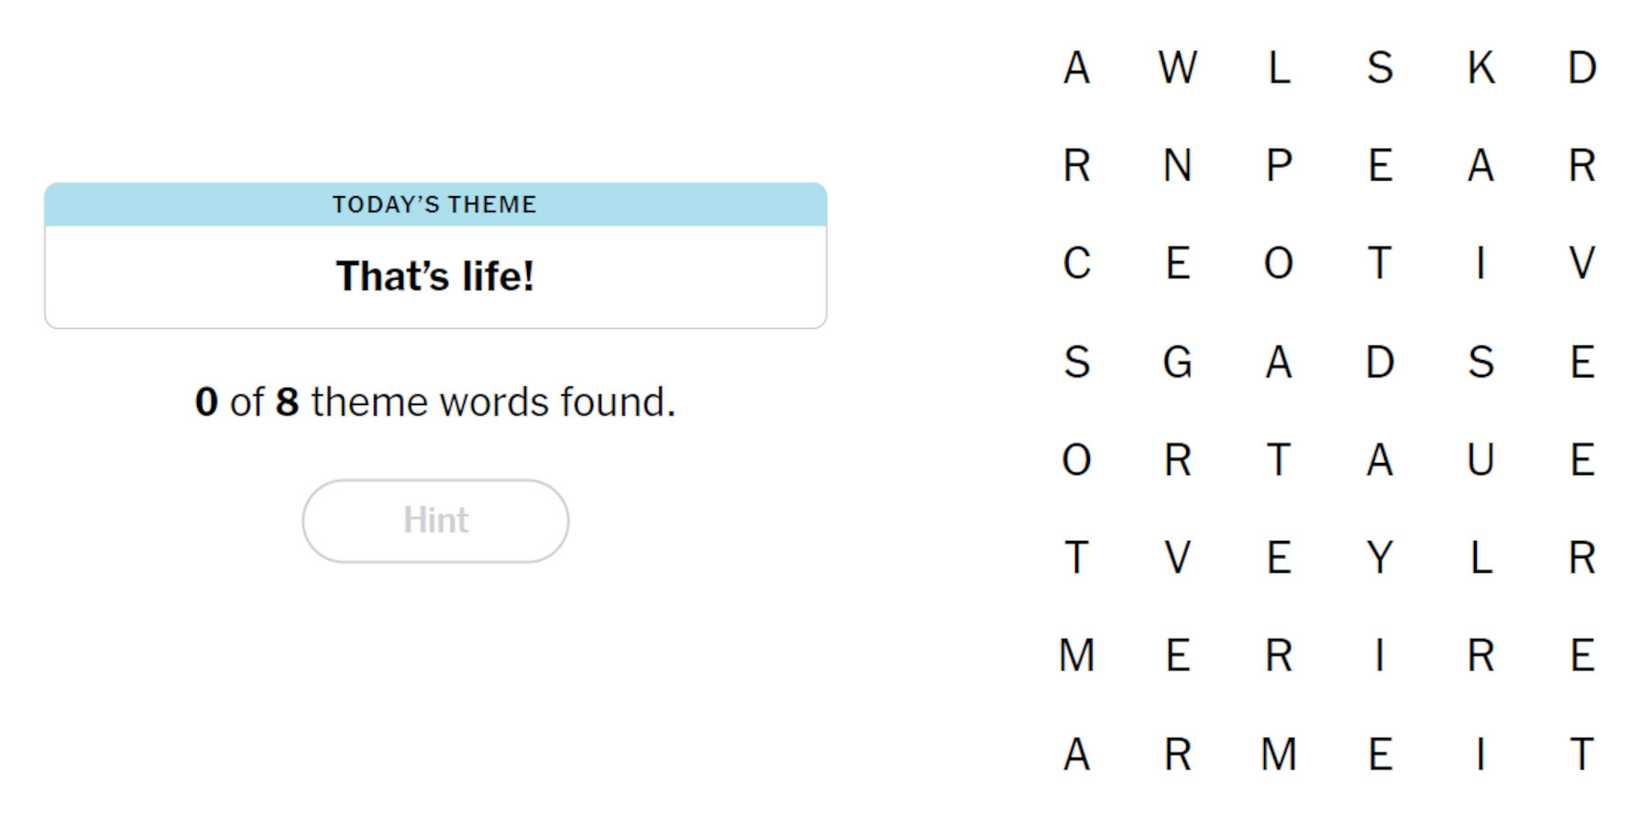The image size is (1650, 825).
Task: Click the 0 of 8 theme words found text
Action: click(x=435, y=401)
